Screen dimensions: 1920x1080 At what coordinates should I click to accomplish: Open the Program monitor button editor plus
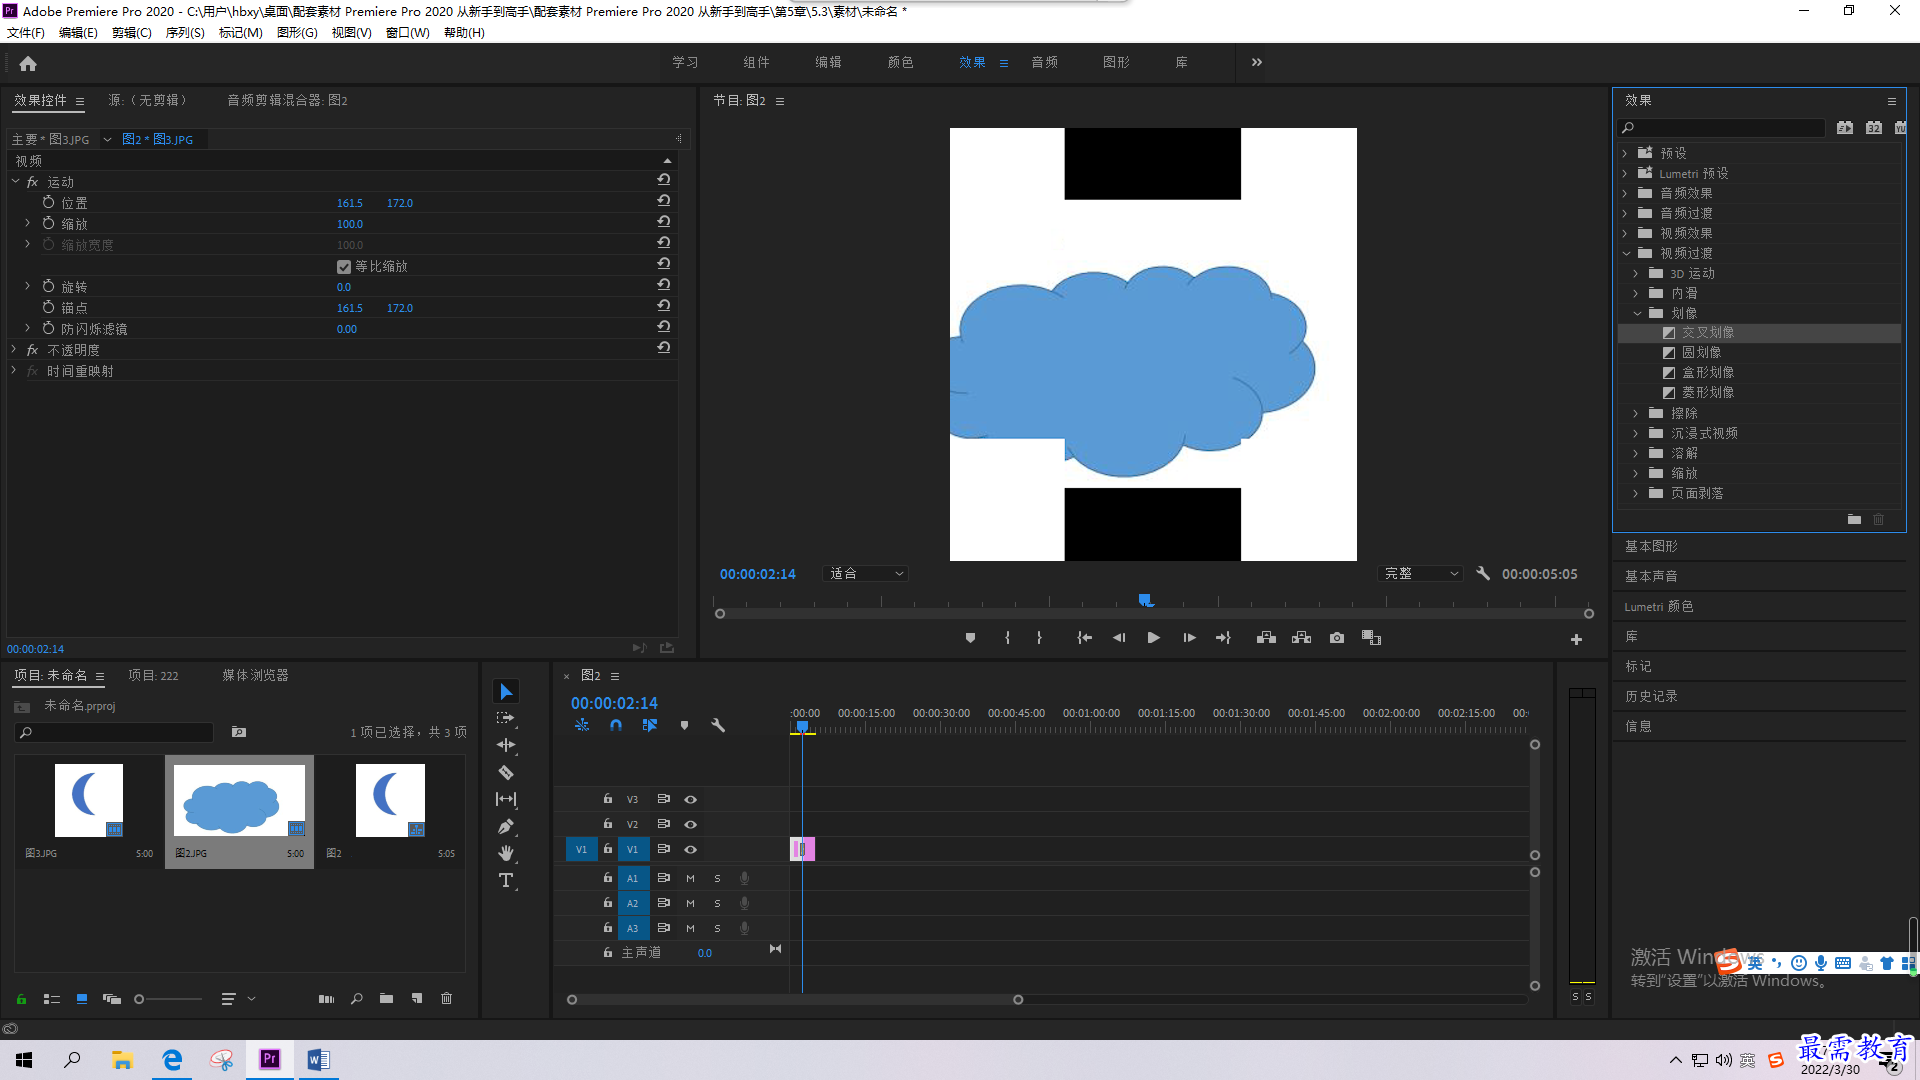[x=1576, y=640]
